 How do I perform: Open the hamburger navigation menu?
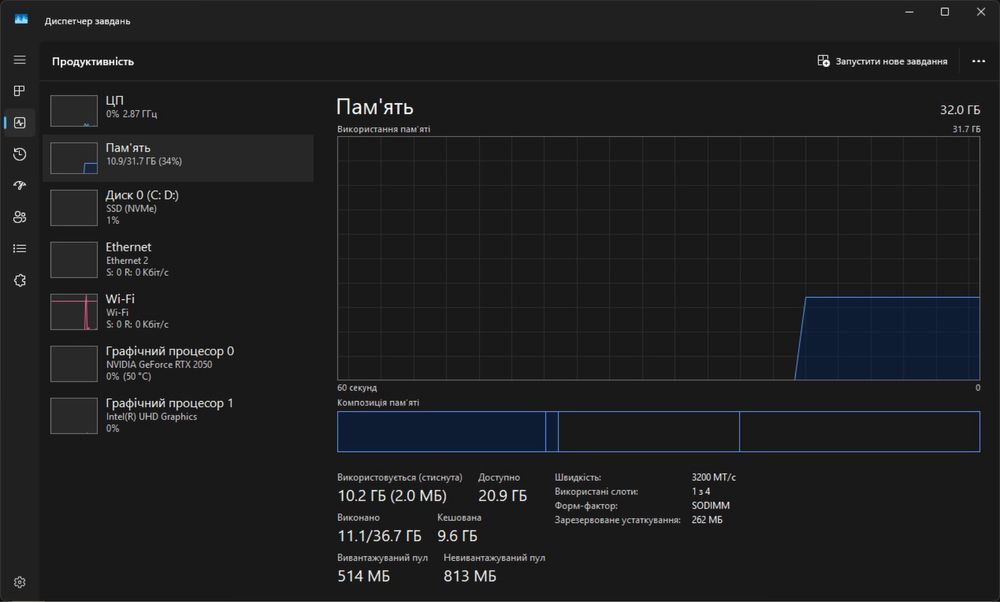tap(20, 59)
